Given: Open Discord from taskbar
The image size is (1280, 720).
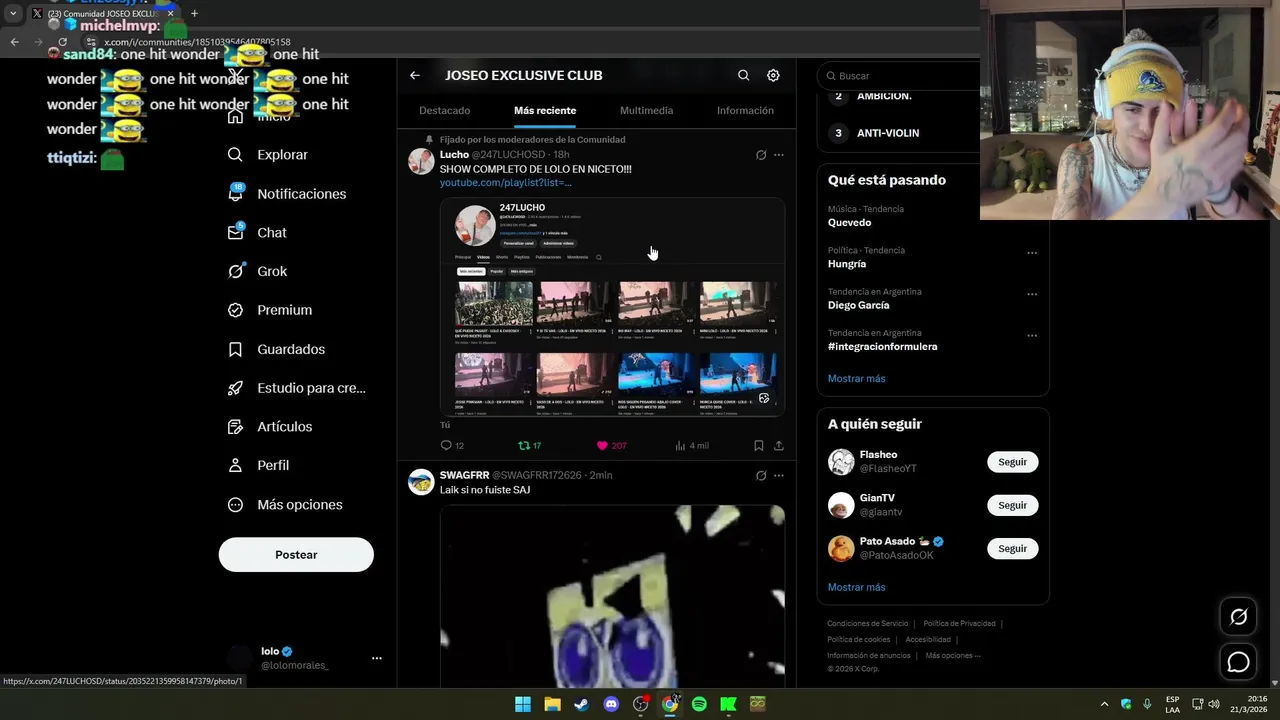Looking at the screenshot, I should click(x=611, y=704).
